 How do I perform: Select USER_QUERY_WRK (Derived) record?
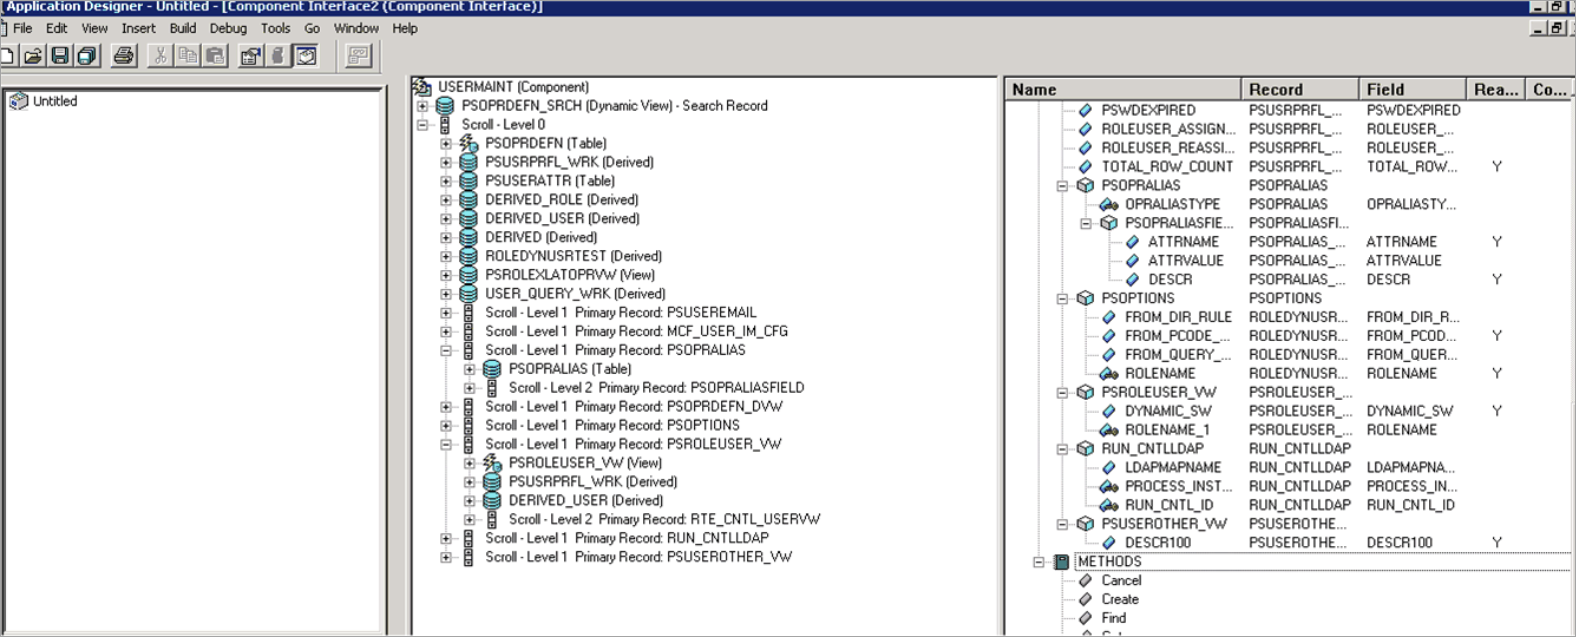(x=575, y=294)
